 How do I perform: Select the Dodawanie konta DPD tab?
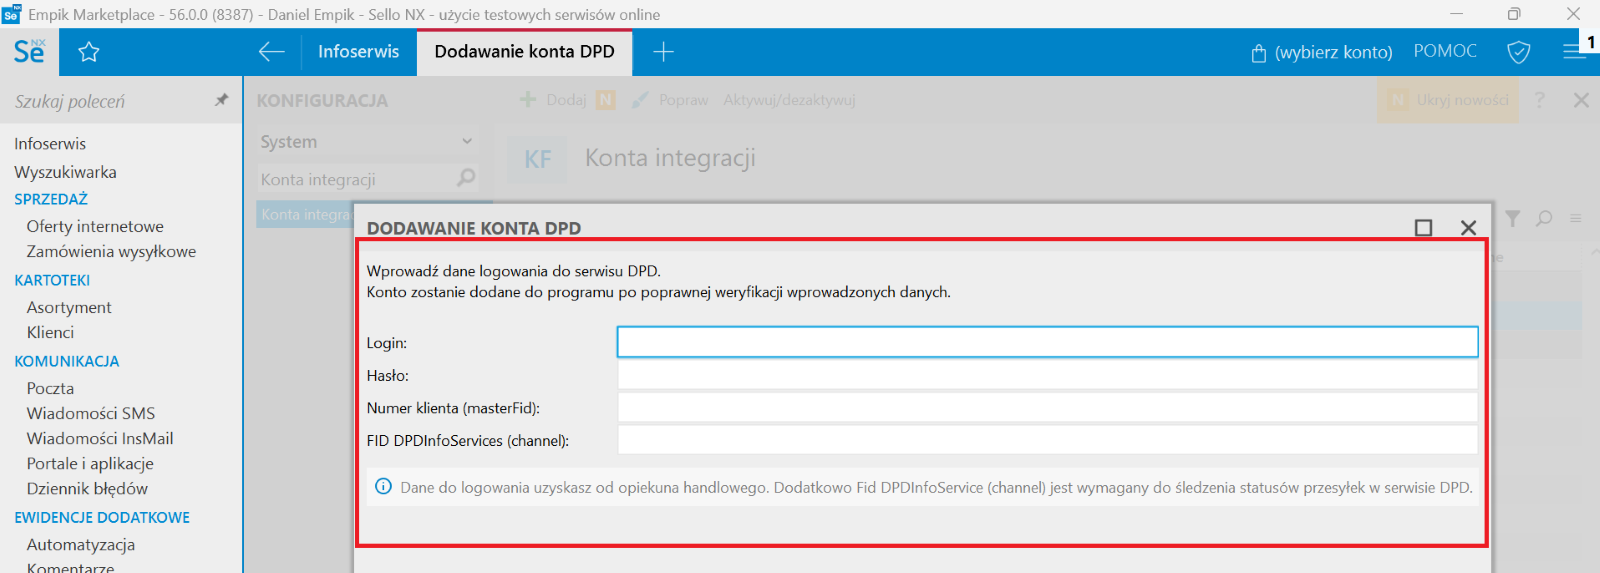(524, 52)
